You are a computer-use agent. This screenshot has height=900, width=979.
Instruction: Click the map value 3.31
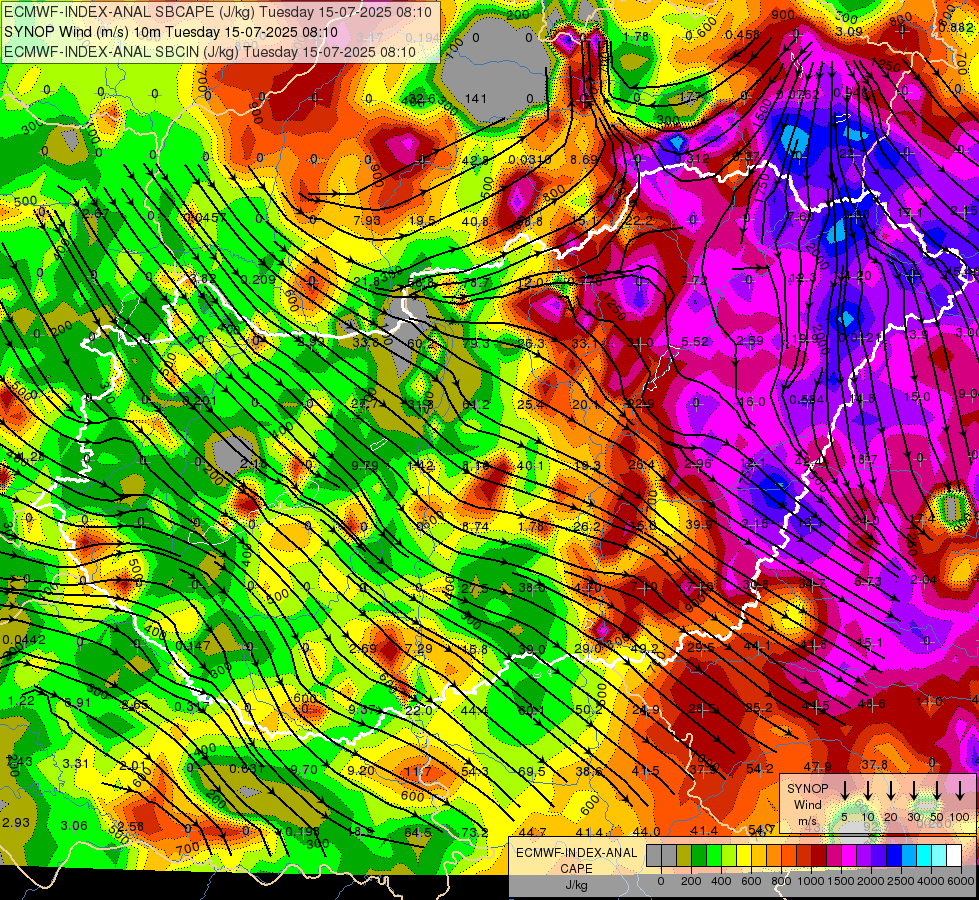click(76, 763)
